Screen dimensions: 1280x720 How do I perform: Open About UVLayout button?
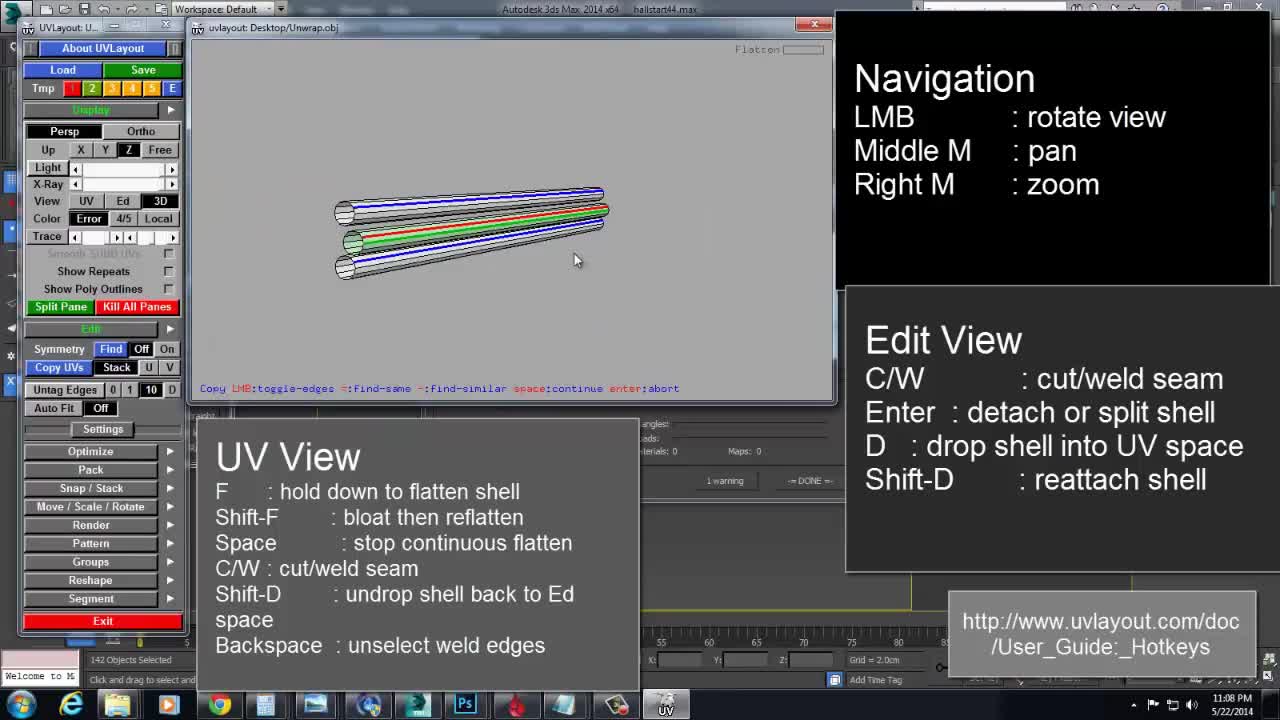[103, 48]
